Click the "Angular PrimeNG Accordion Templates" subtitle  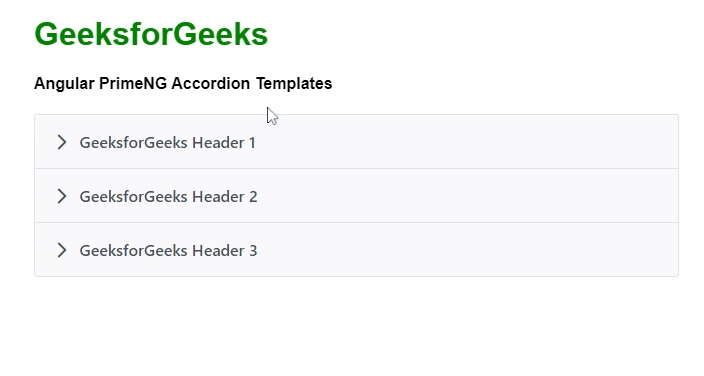pyautogui.click(x=183, y=84)
